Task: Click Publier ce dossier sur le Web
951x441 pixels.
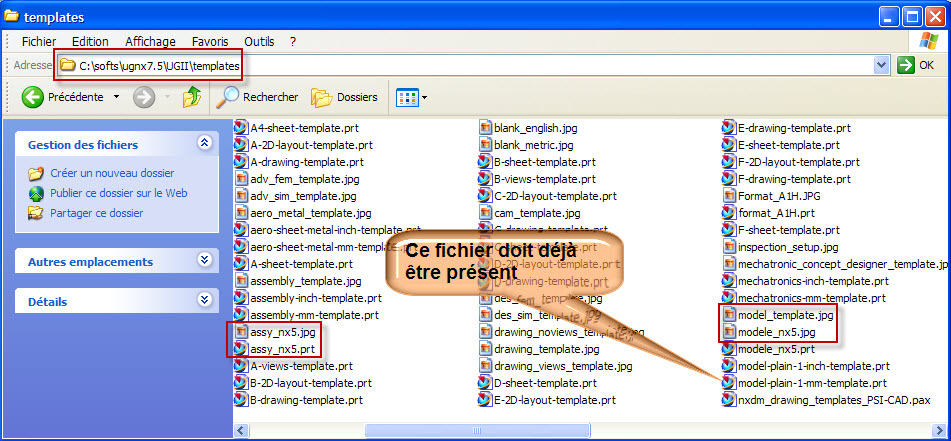Action: click(118, 193)
